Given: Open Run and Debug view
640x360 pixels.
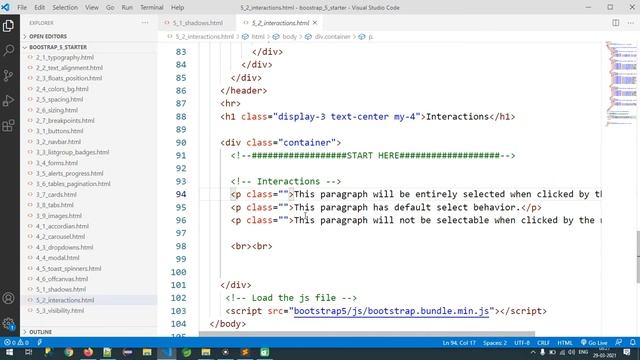Looking at the screenshot, I should click(x=8, y=100).
